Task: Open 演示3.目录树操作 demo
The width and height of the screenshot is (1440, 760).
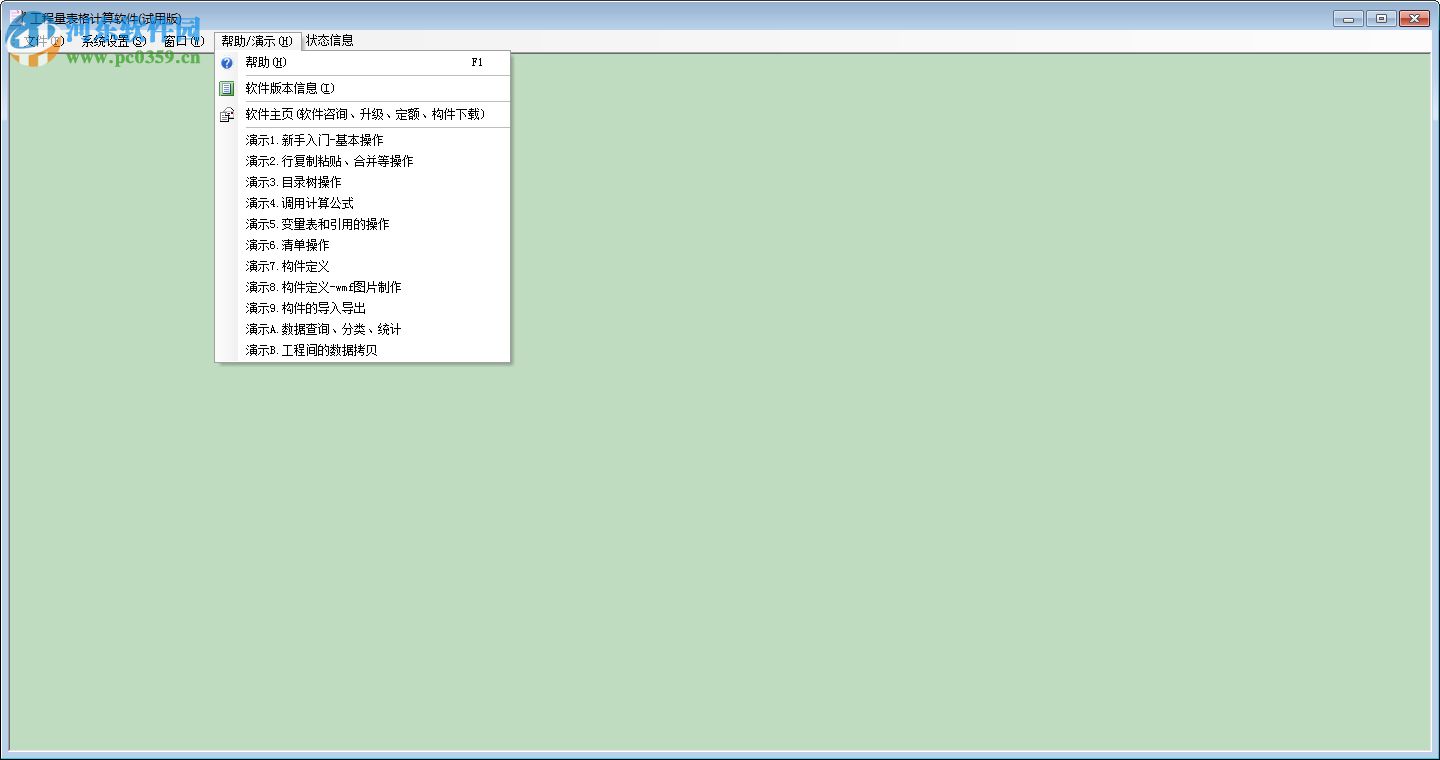Action: point(363,183)
